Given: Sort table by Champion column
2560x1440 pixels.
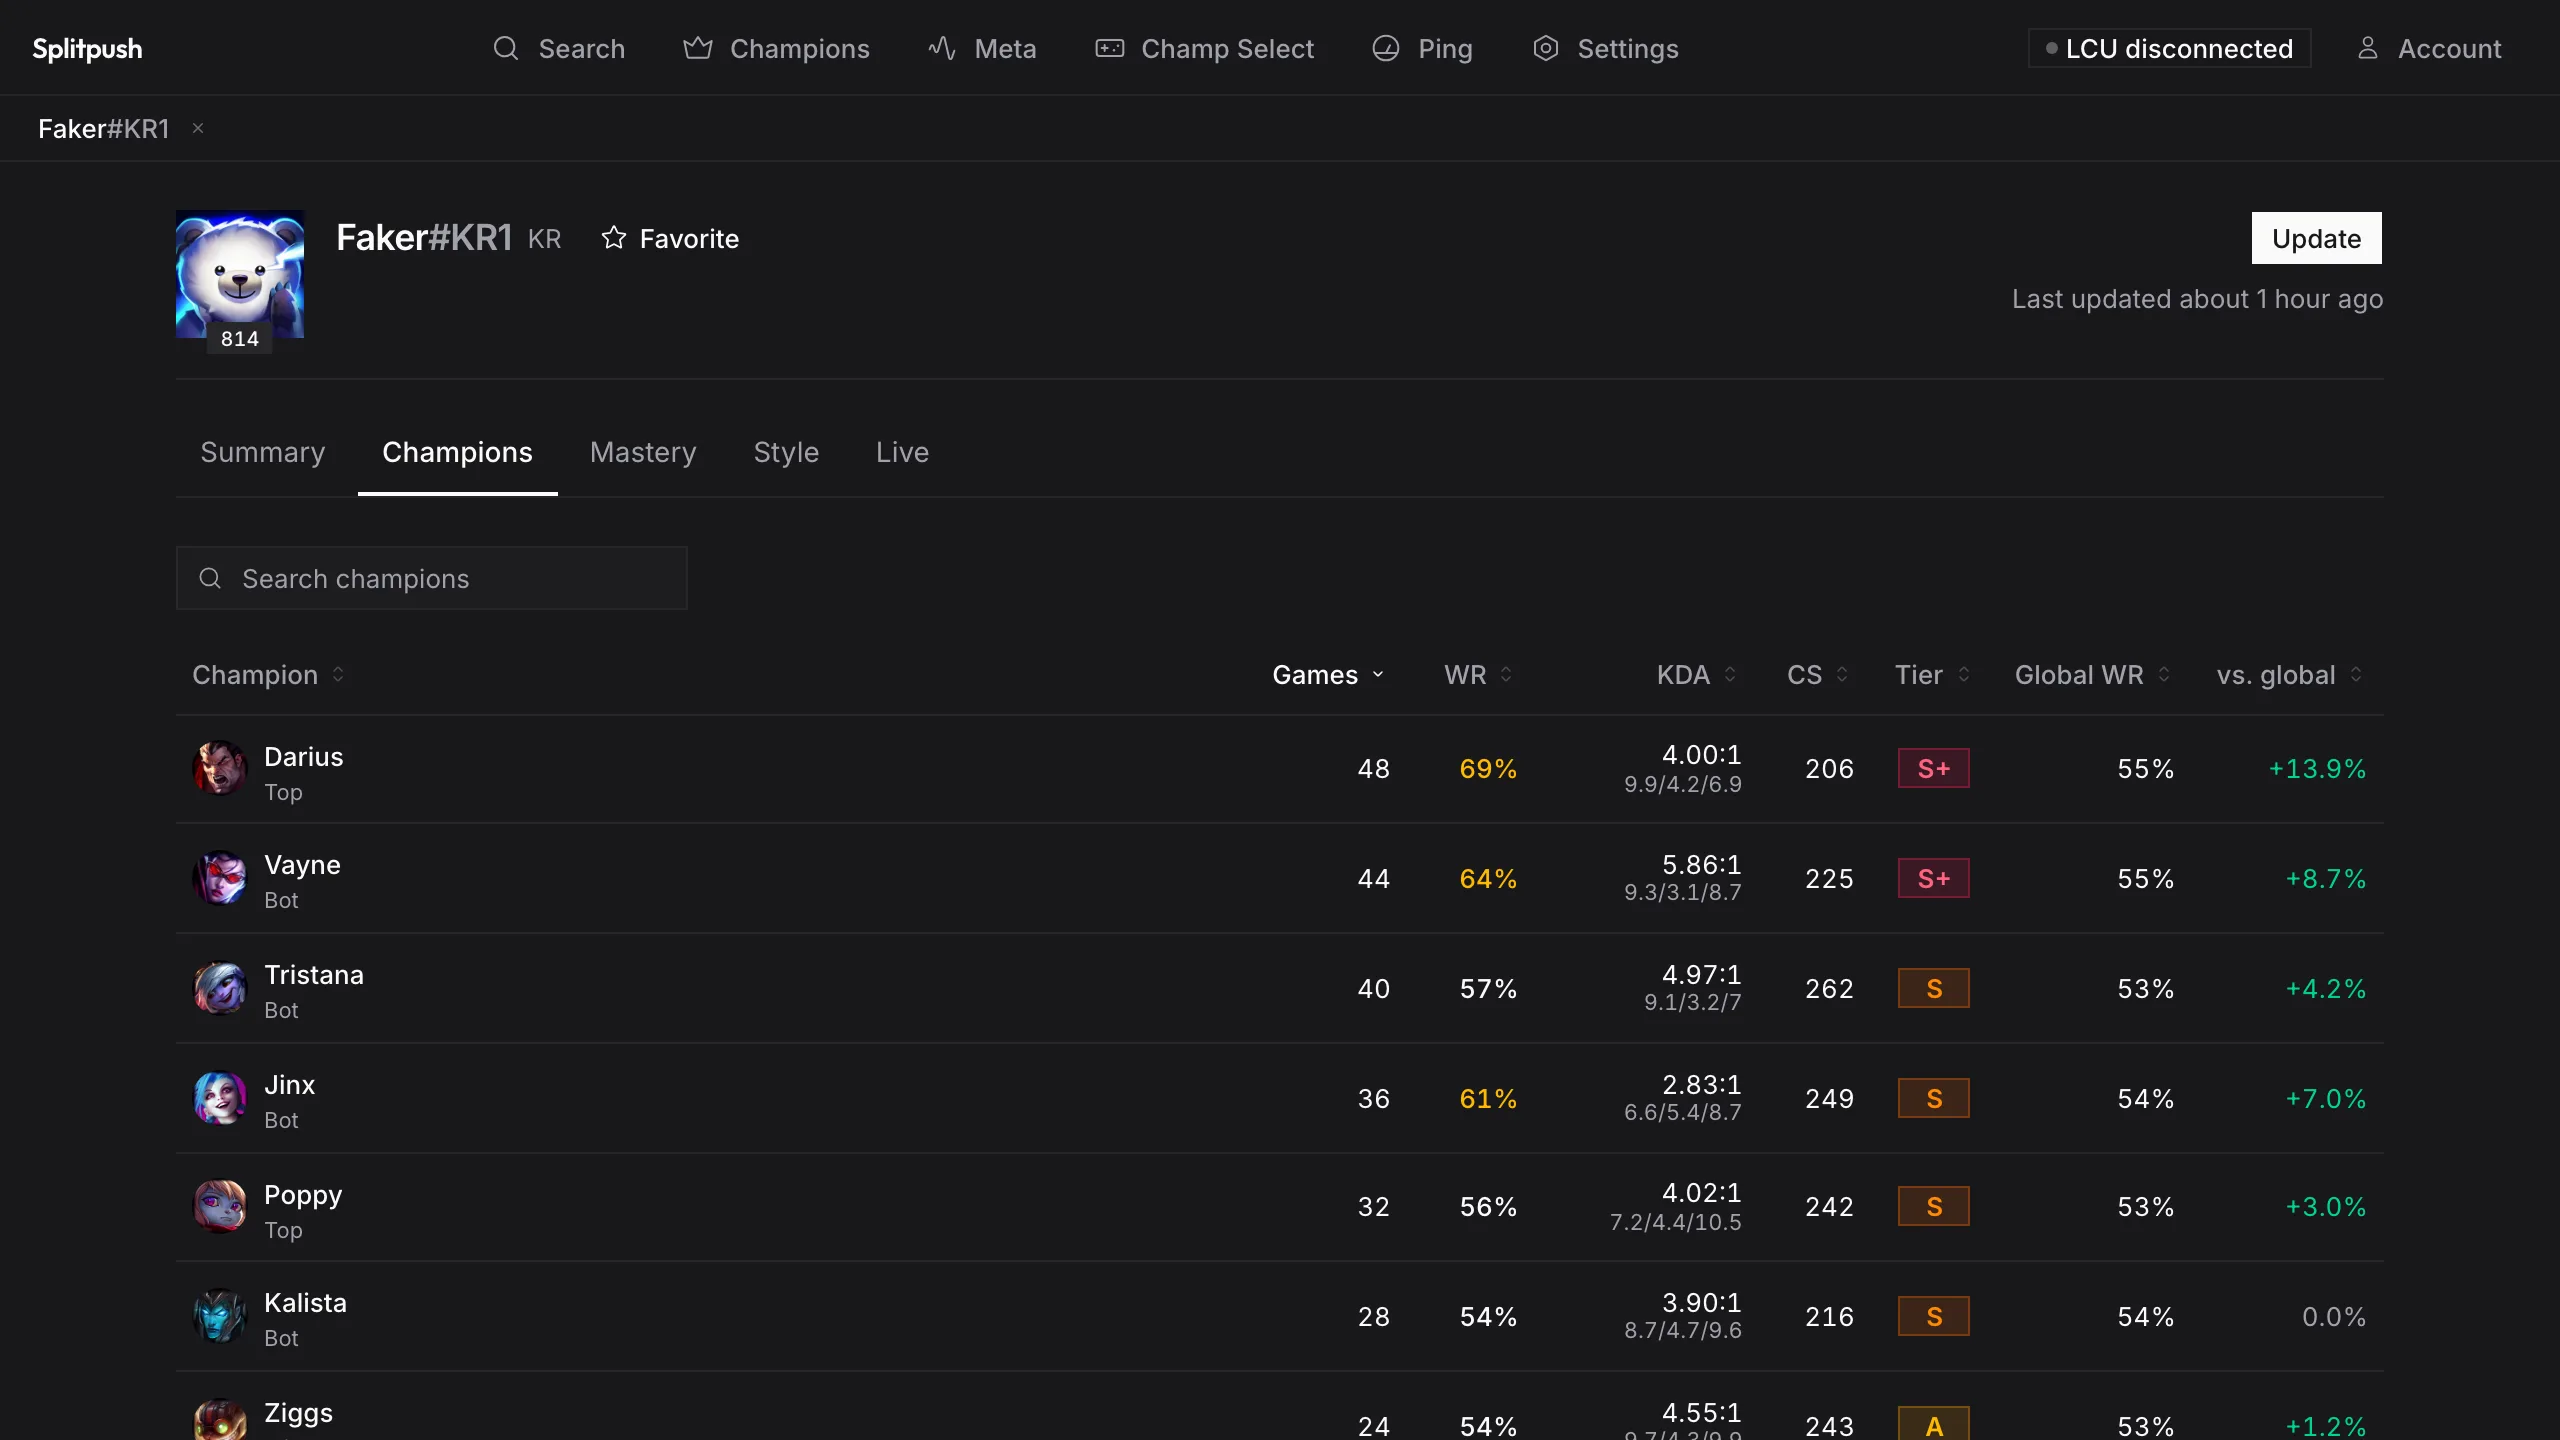Looking at the screenshot, I should point(268,675).
